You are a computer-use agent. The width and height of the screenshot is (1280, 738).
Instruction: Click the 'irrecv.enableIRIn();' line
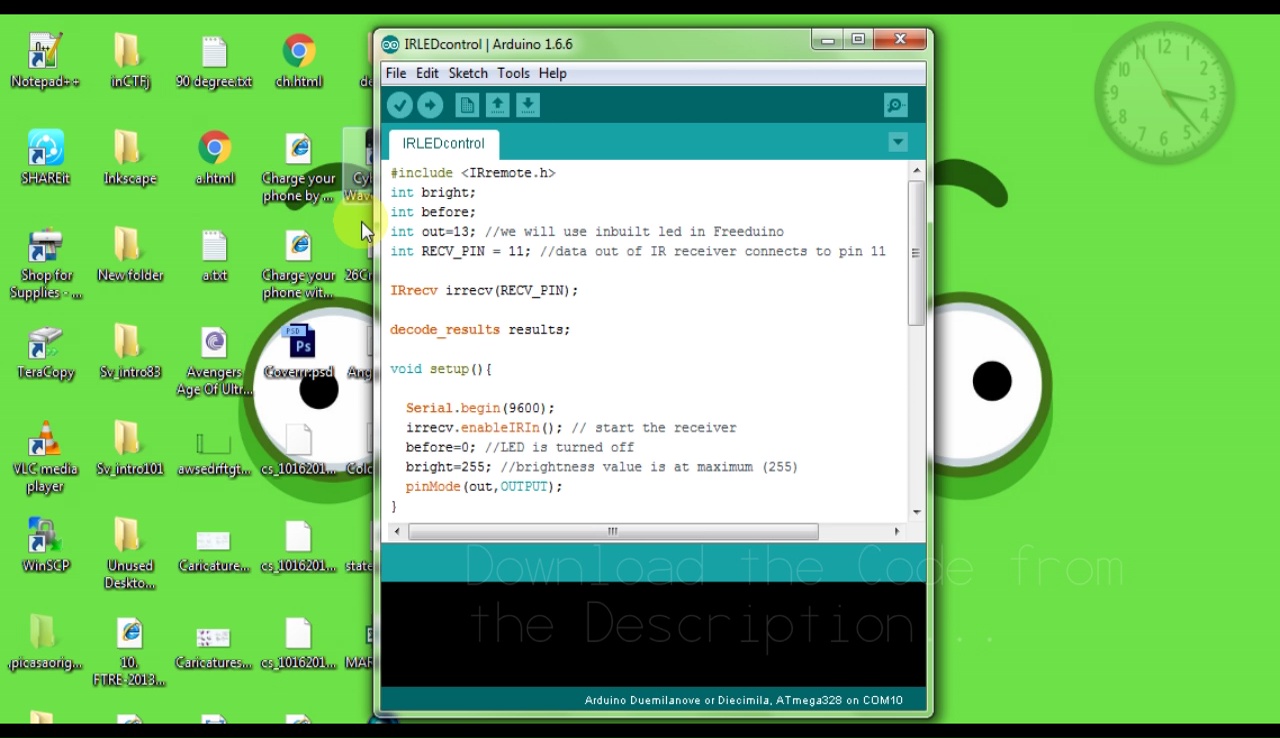(571, 428)
